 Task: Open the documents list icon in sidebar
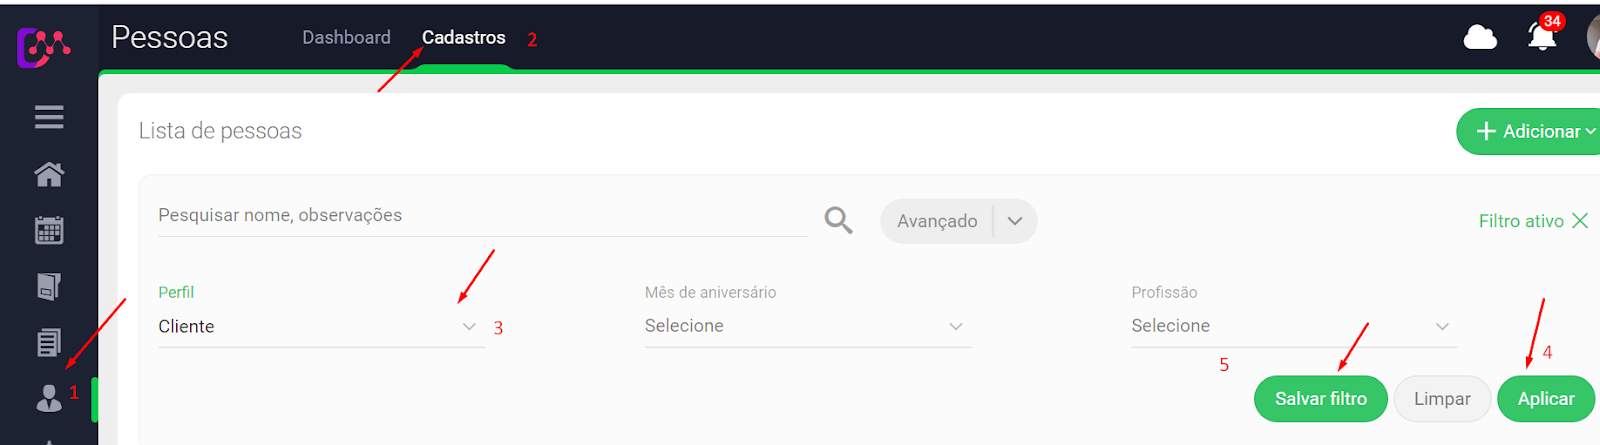point(49,343)
